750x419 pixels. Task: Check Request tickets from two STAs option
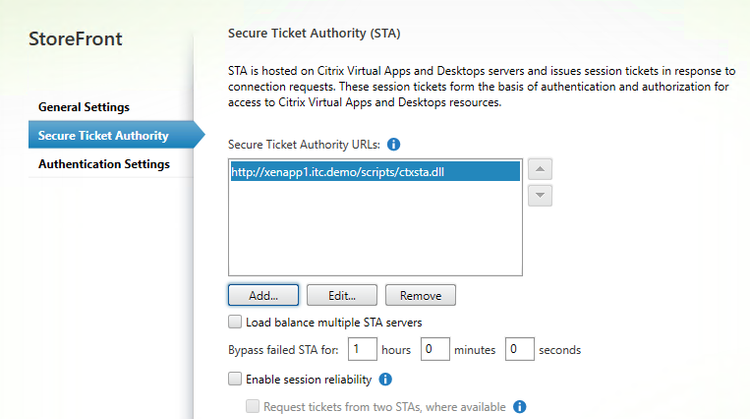(253, 406)
